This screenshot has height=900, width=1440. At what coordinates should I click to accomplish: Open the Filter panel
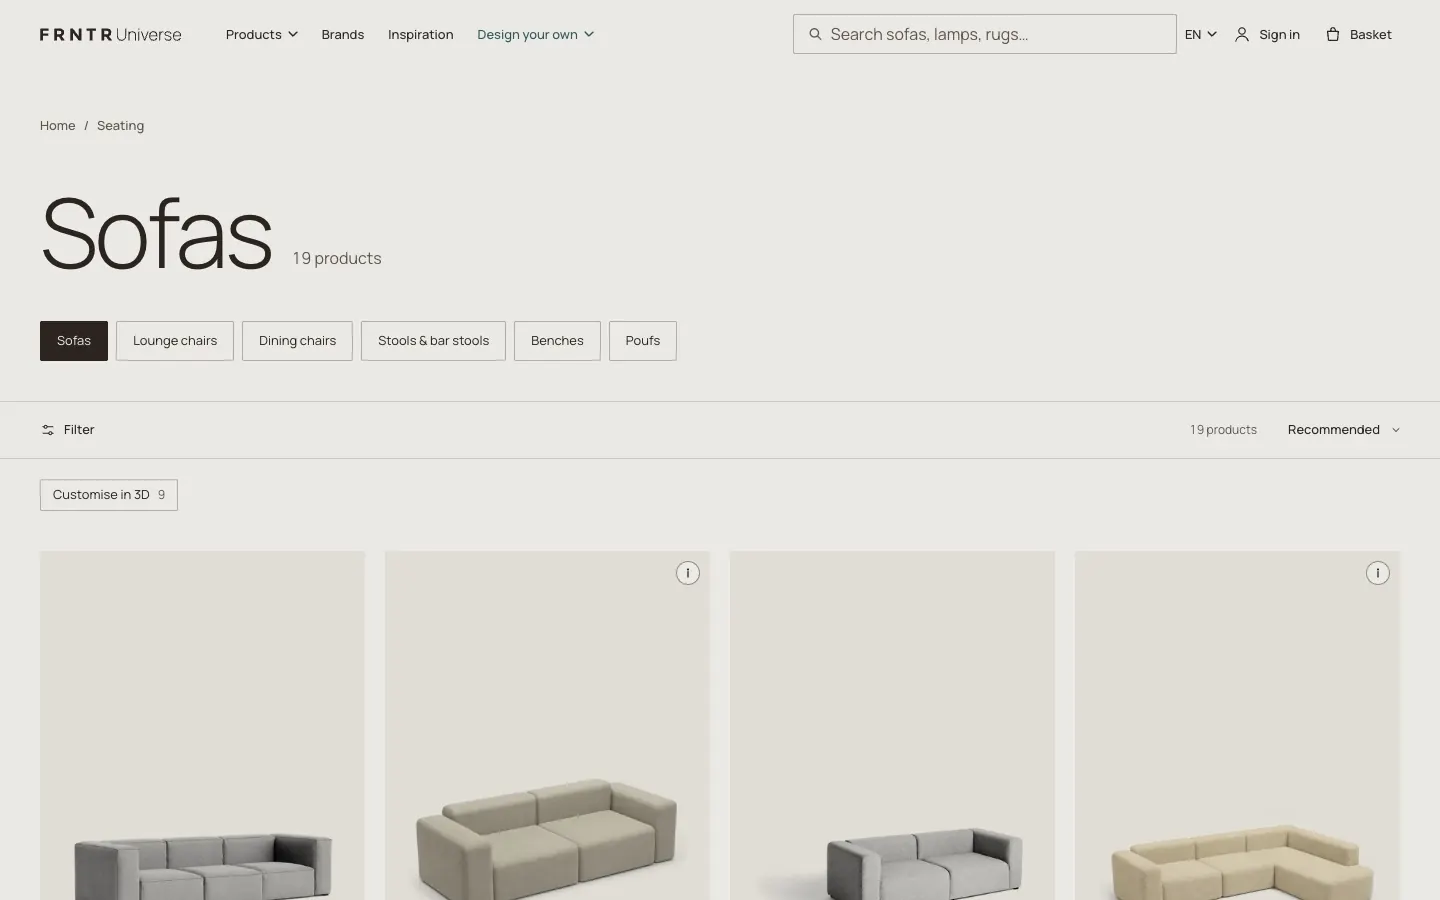pyautogui.click(x=68, y=430)
